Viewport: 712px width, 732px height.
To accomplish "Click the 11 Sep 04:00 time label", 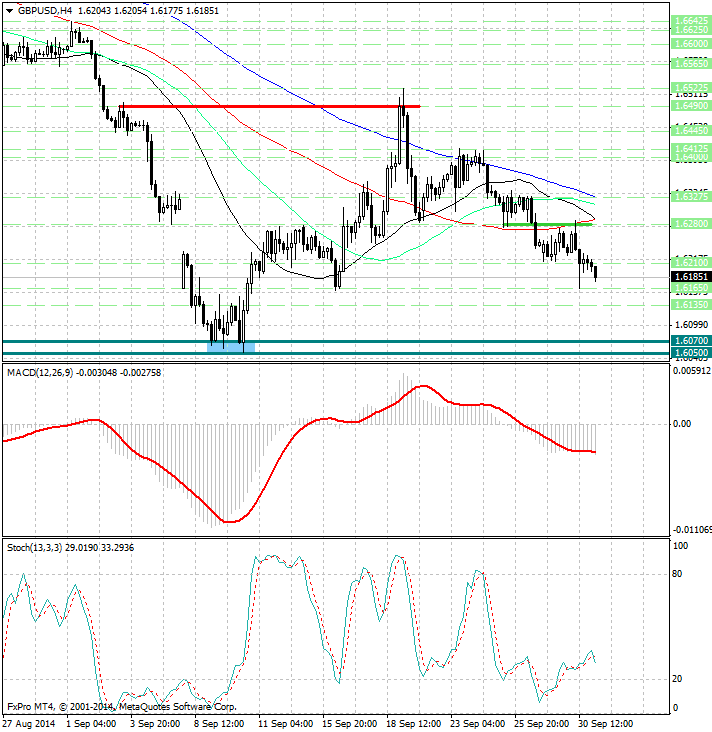I will tap(285, 724).
